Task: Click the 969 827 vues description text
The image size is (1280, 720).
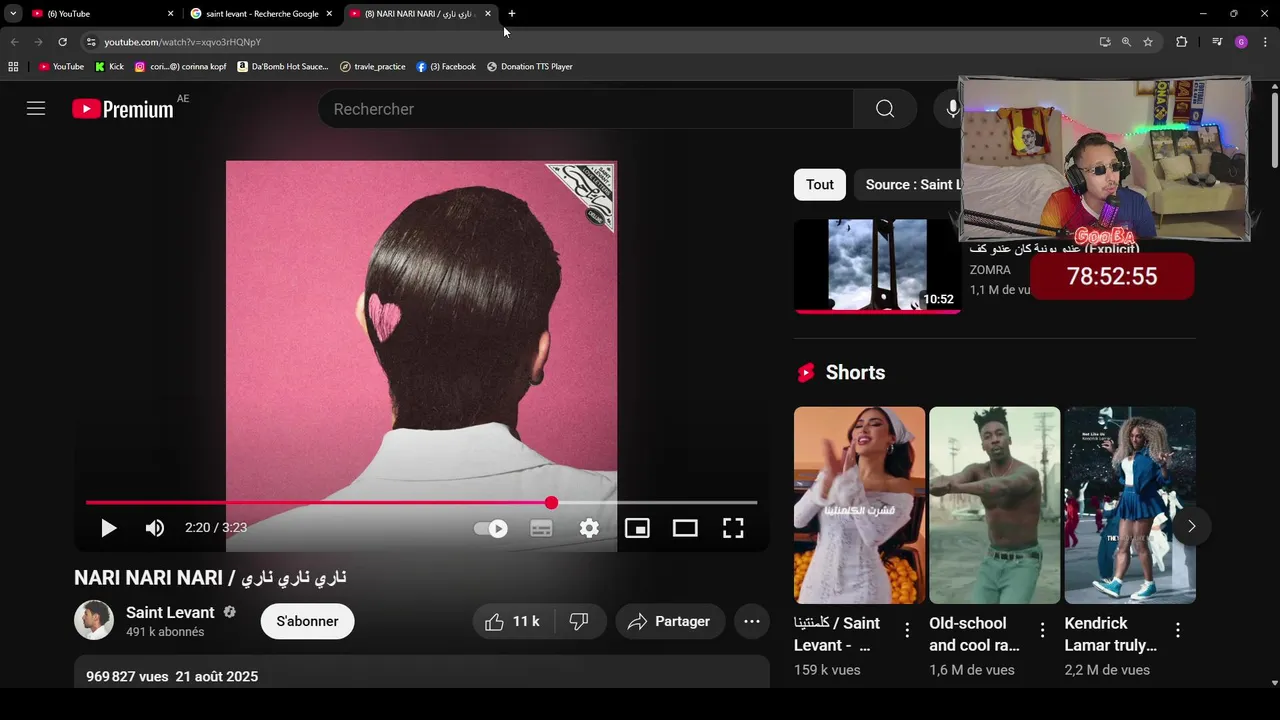Action: coord(127,677)
